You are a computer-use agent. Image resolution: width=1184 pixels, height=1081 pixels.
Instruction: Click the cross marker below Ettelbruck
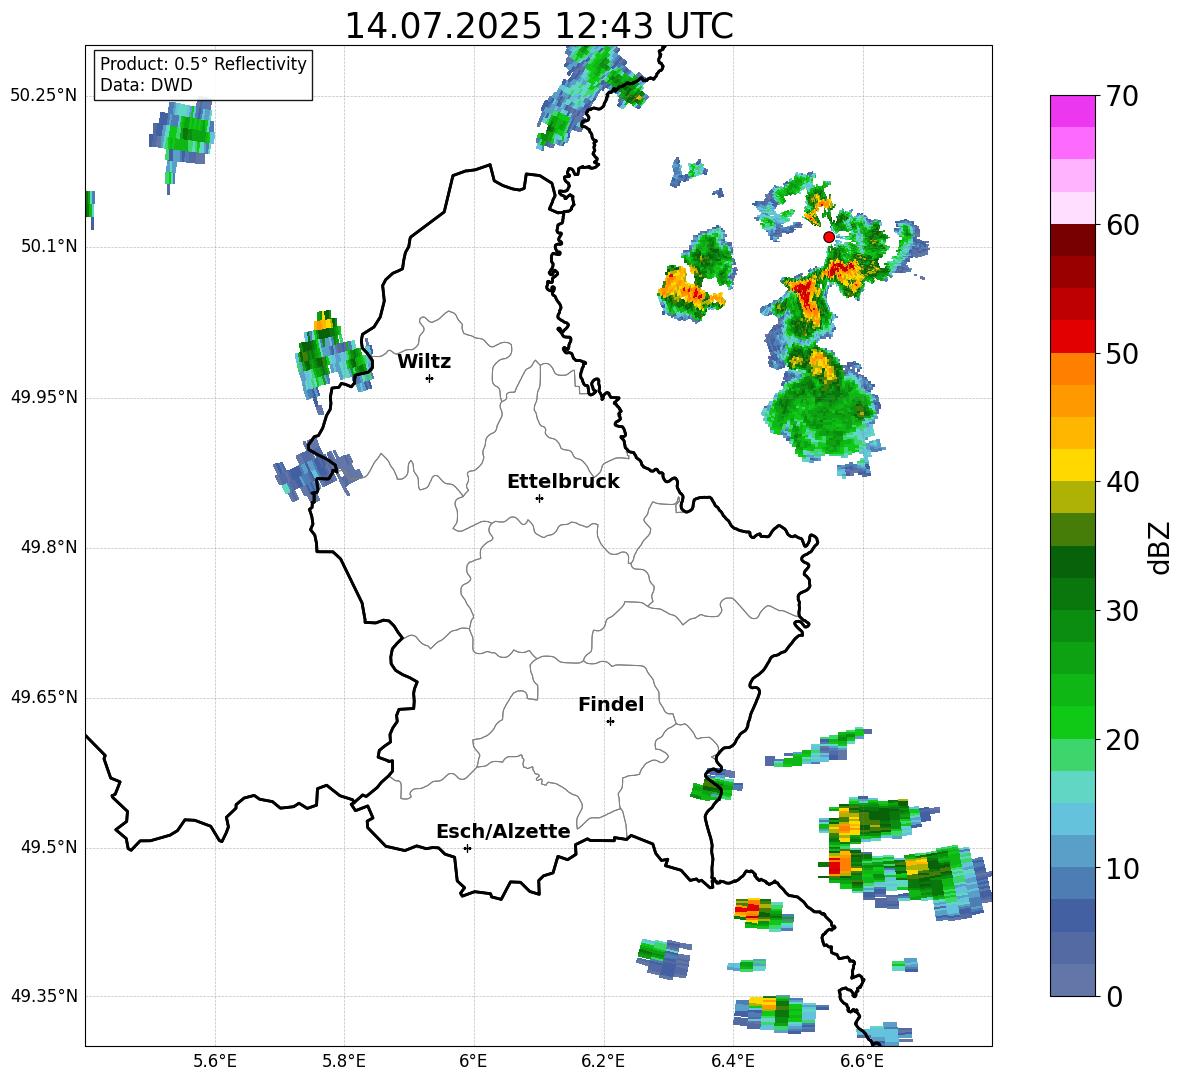539,498
